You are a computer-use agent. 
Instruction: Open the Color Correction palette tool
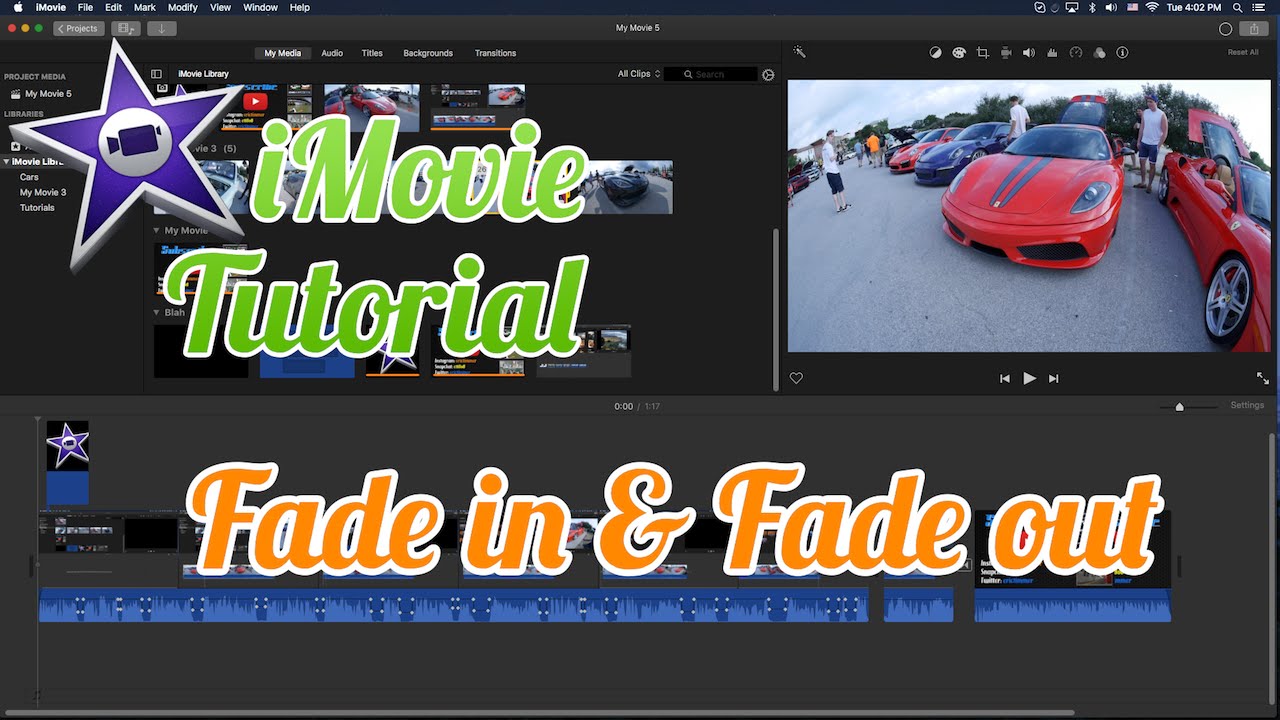[959, 53]
